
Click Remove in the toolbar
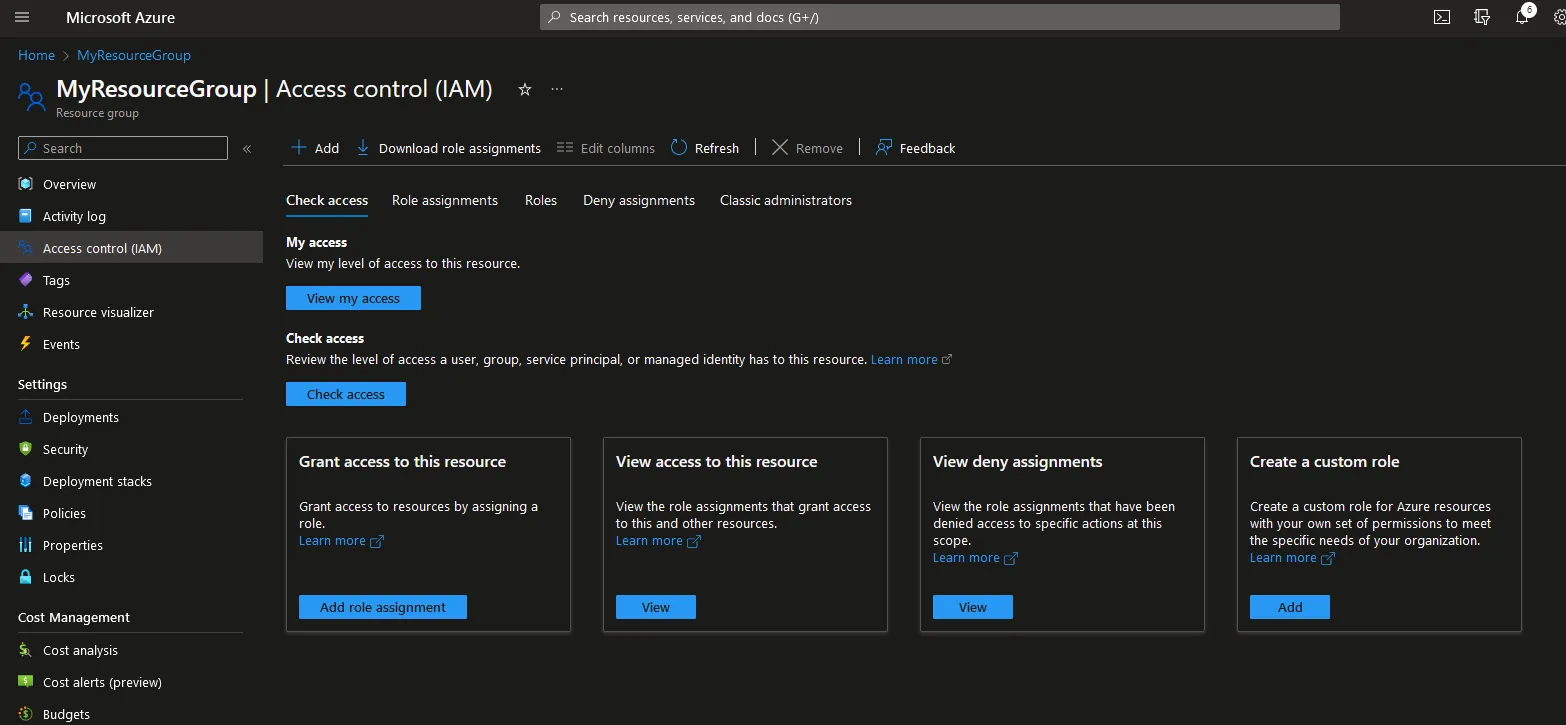(x=807, y=148)
